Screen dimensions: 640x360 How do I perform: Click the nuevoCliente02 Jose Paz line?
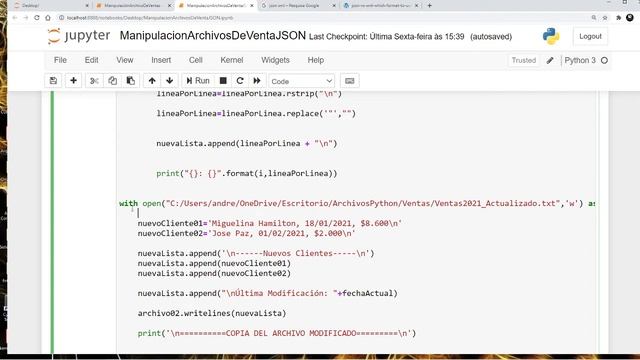tap(247, 233)
